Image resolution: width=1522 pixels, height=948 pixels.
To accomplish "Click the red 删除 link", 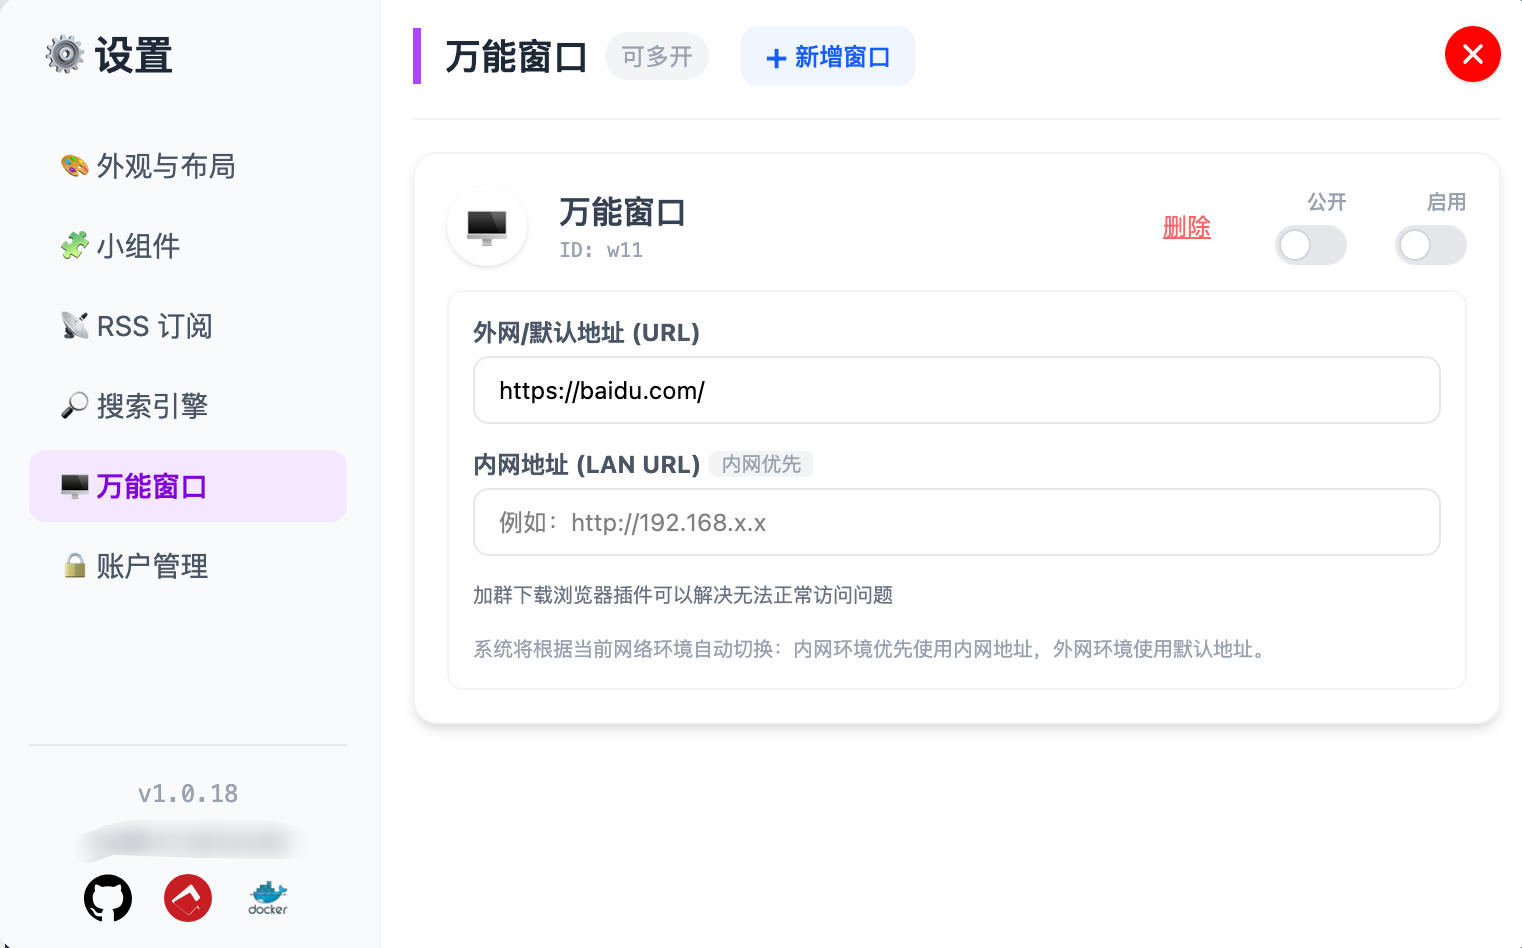I will click(x=1186, y=228).
